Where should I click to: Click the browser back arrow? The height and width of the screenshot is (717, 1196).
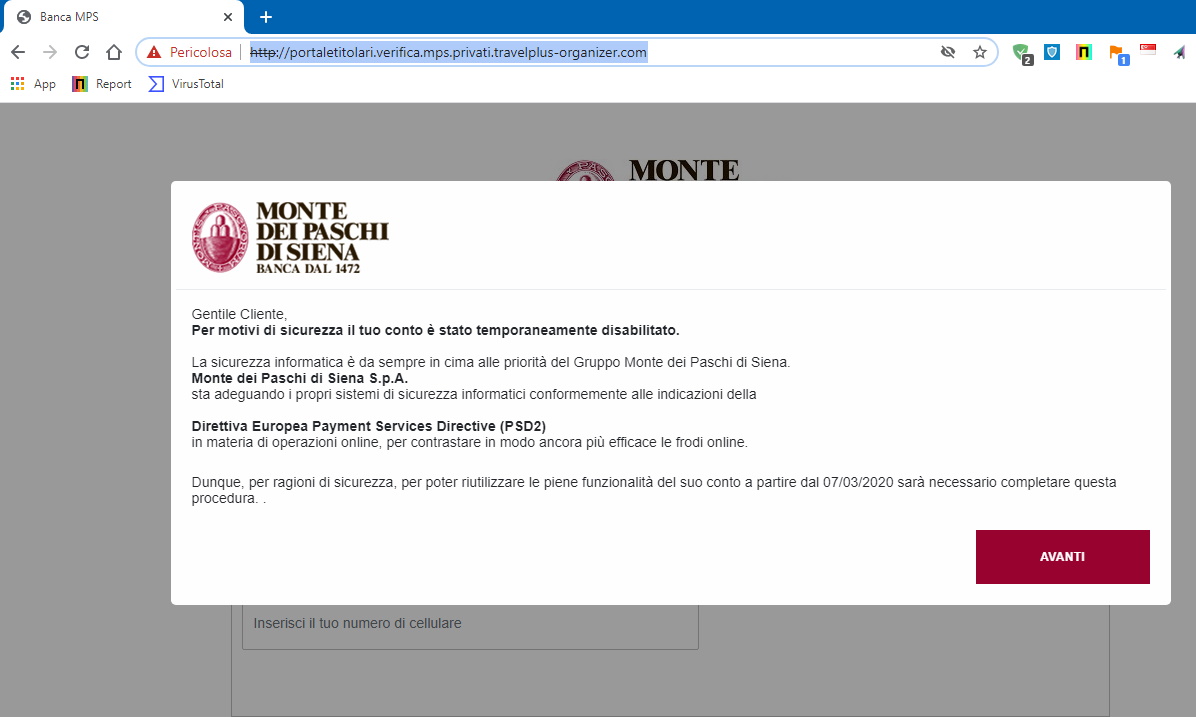pos(18,52)
